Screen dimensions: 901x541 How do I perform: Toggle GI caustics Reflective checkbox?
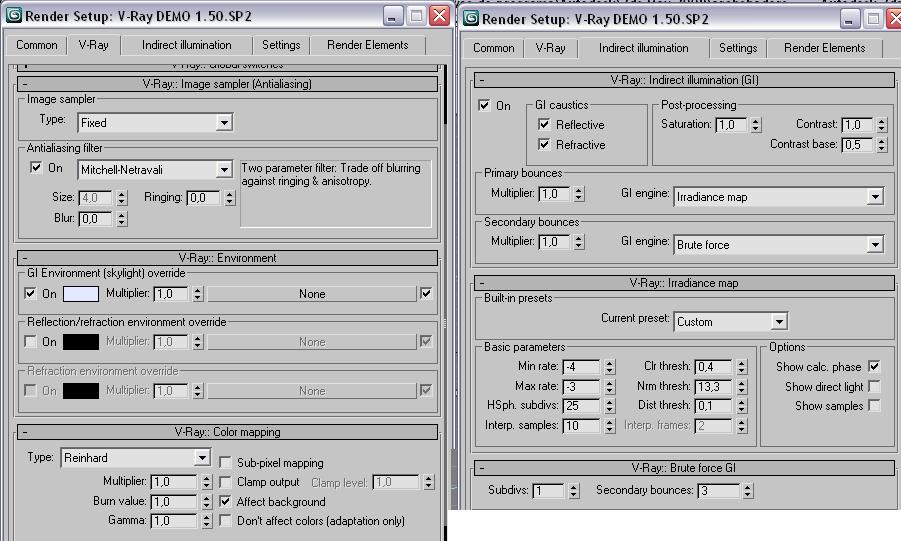544,124
